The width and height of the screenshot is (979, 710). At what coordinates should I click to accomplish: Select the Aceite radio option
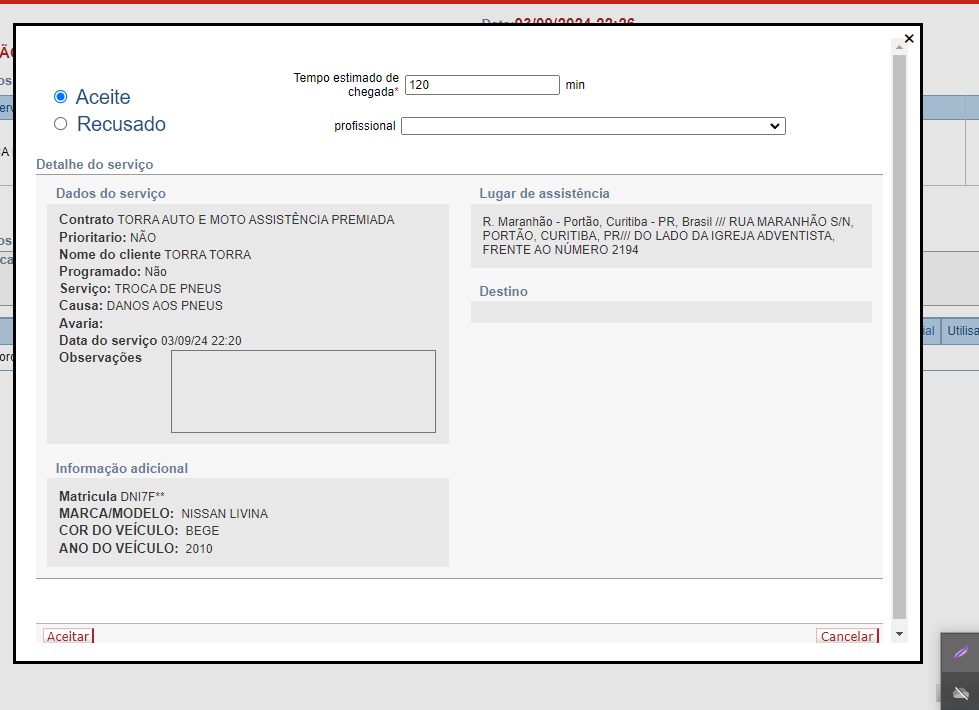click(61, 97)
